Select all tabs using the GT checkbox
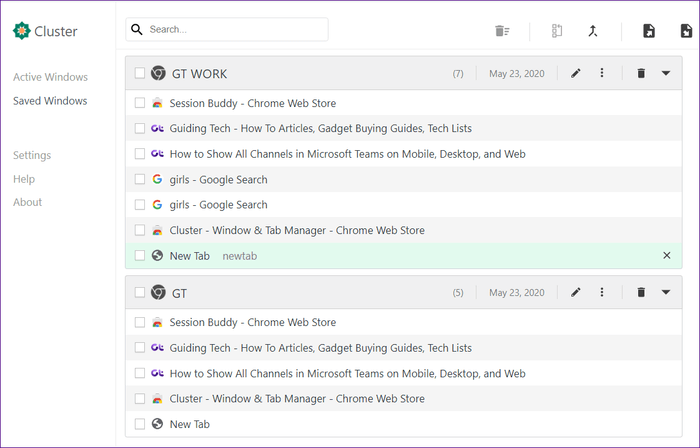 (140, 292)
